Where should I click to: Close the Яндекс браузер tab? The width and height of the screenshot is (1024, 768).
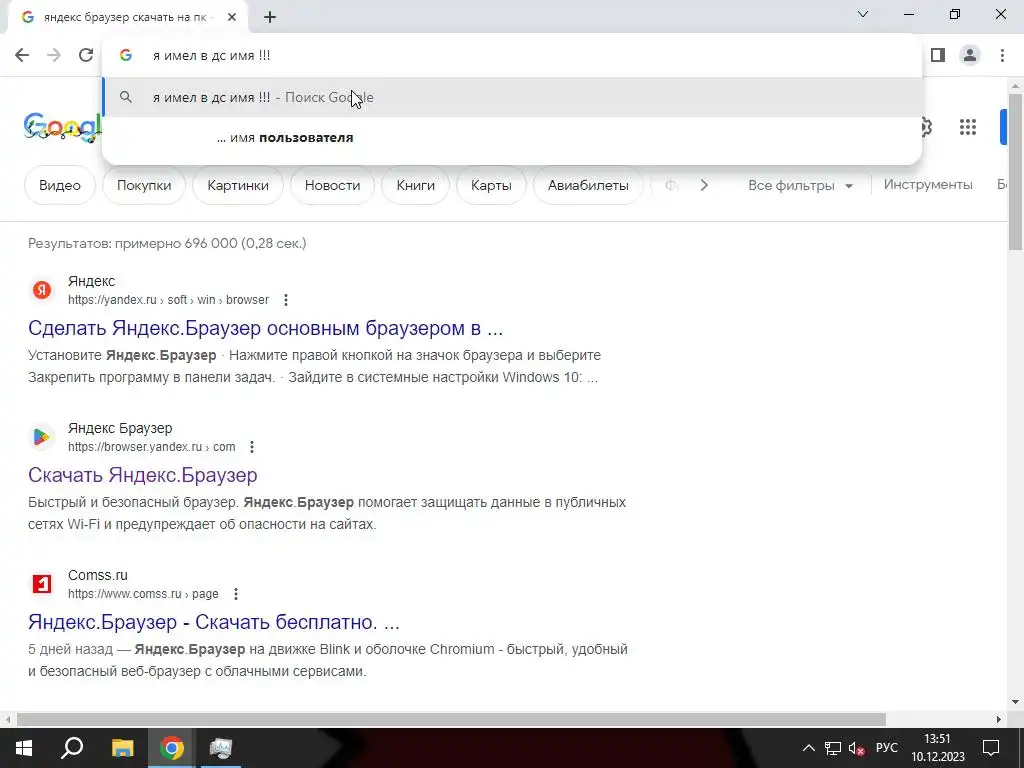232,18
